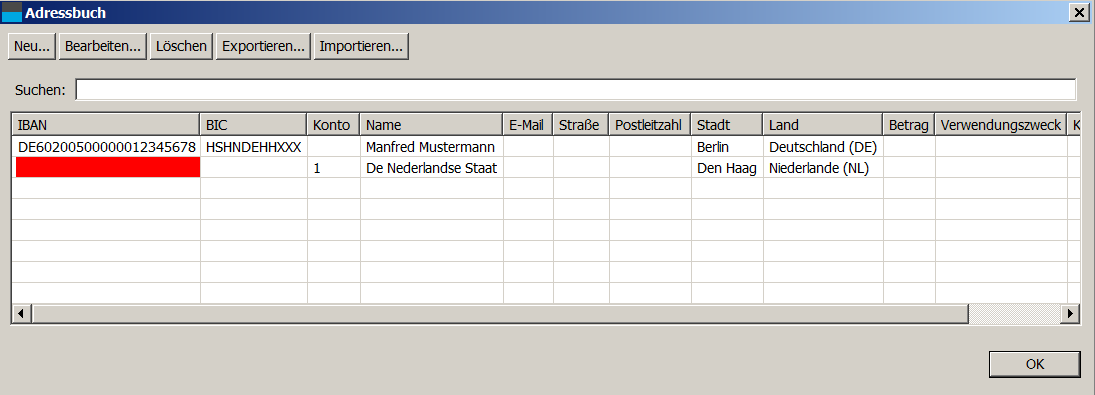Viewport: 1095px width, 395px height.
Task: Sort by the IBAN column header
Action: (106, 125)
